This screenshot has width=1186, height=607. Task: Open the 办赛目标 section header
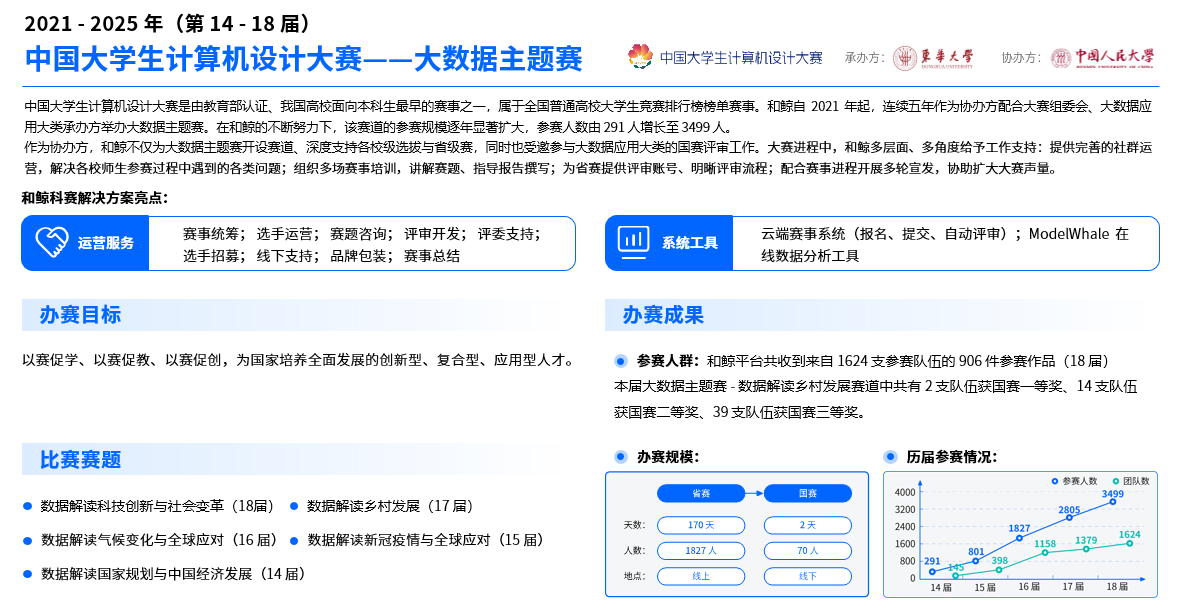[80, 315]
